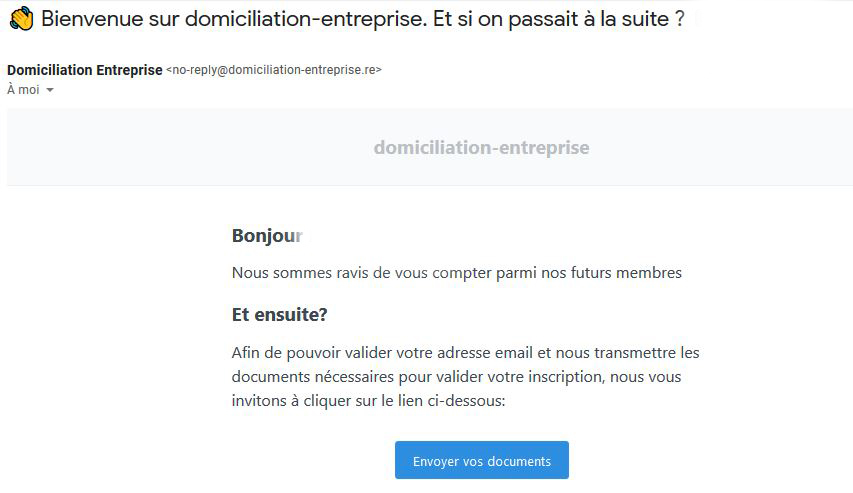Click the no-reply@domiciliation-entreprise.re sender address
This screenshot has height=493, width=853.
(274, 70)
